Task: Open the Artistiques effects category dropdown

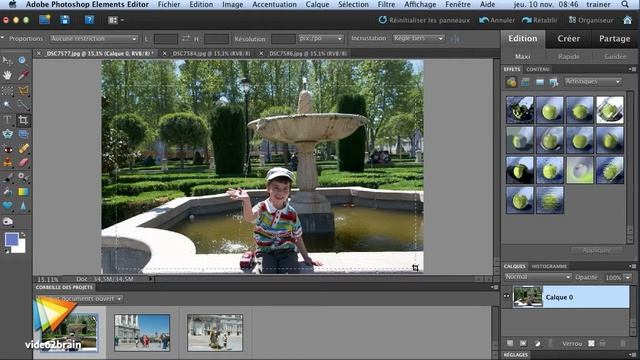Action: coord(593,82)
